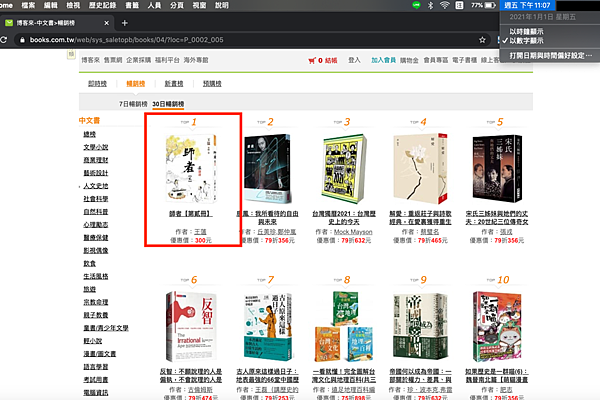600x400 pixels.
Task: Select 7日暢銷榜 sub-tab
Action: pos(133,104)
